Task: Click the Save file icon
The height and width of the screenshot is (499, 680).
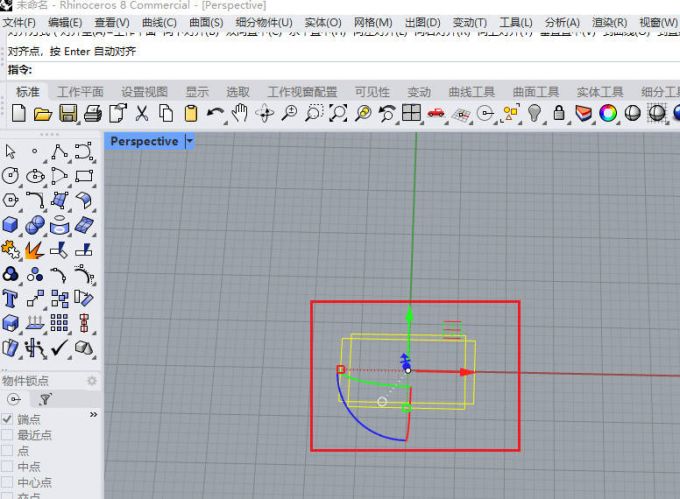Action: point(68,114)
